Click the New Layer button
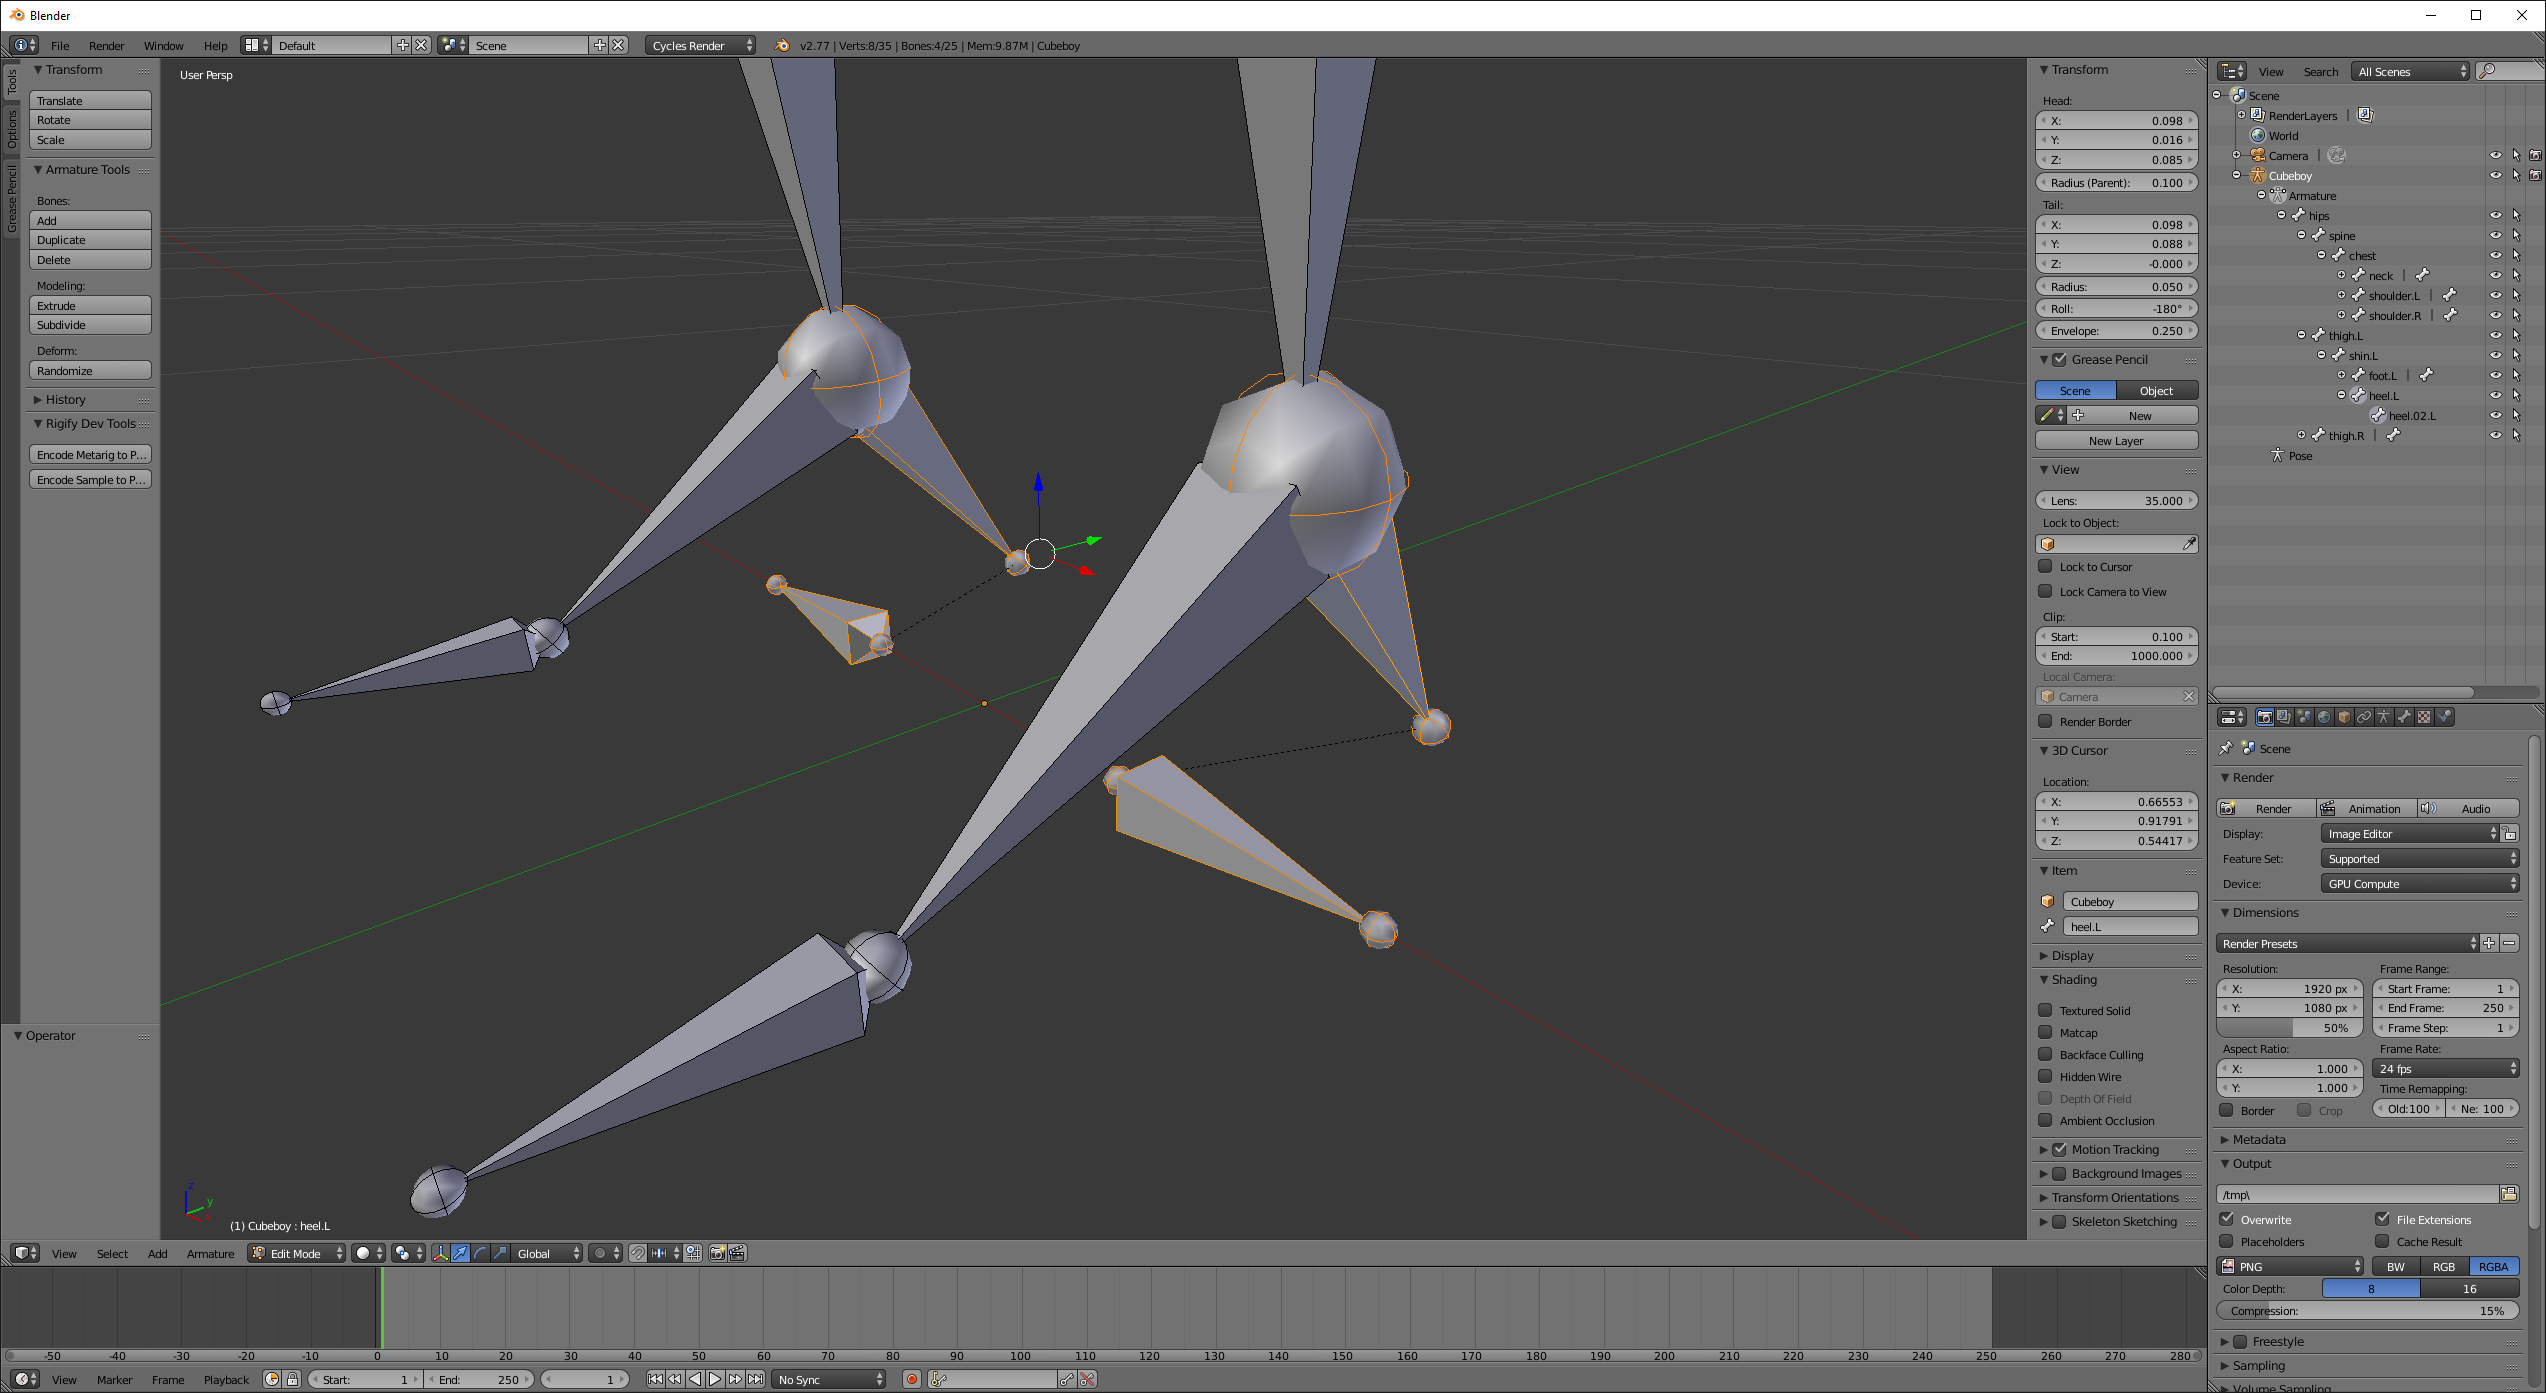This screenshot has width=2546, height=1393. pos(2115,441)
